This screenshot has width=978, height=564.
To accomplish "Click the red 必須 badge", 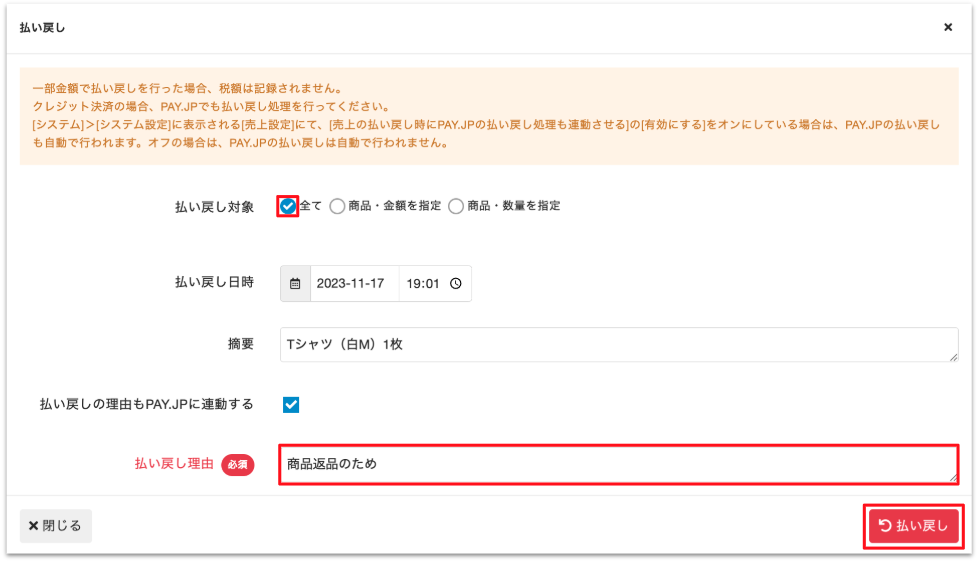I will tap(237, 465).
